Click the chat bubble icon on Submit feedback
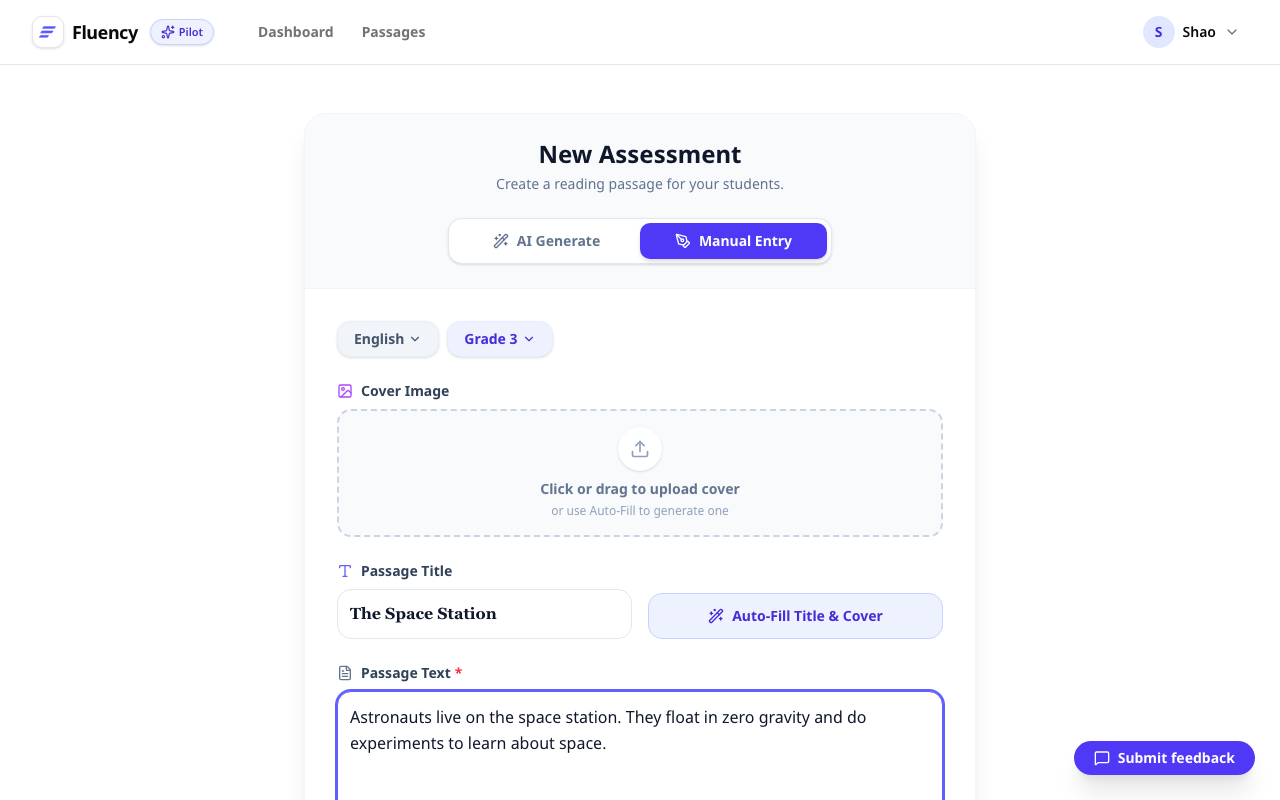Viewport: 1280px width, 800px height. tap(1100, 758)
